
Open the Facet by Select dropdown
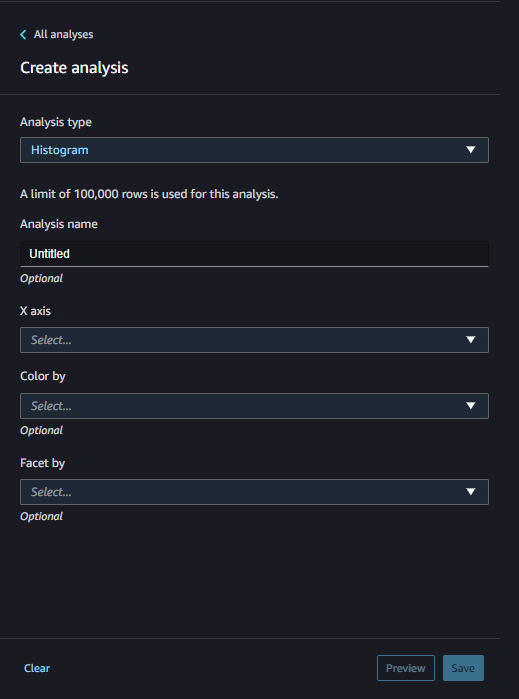click(254, 492)
